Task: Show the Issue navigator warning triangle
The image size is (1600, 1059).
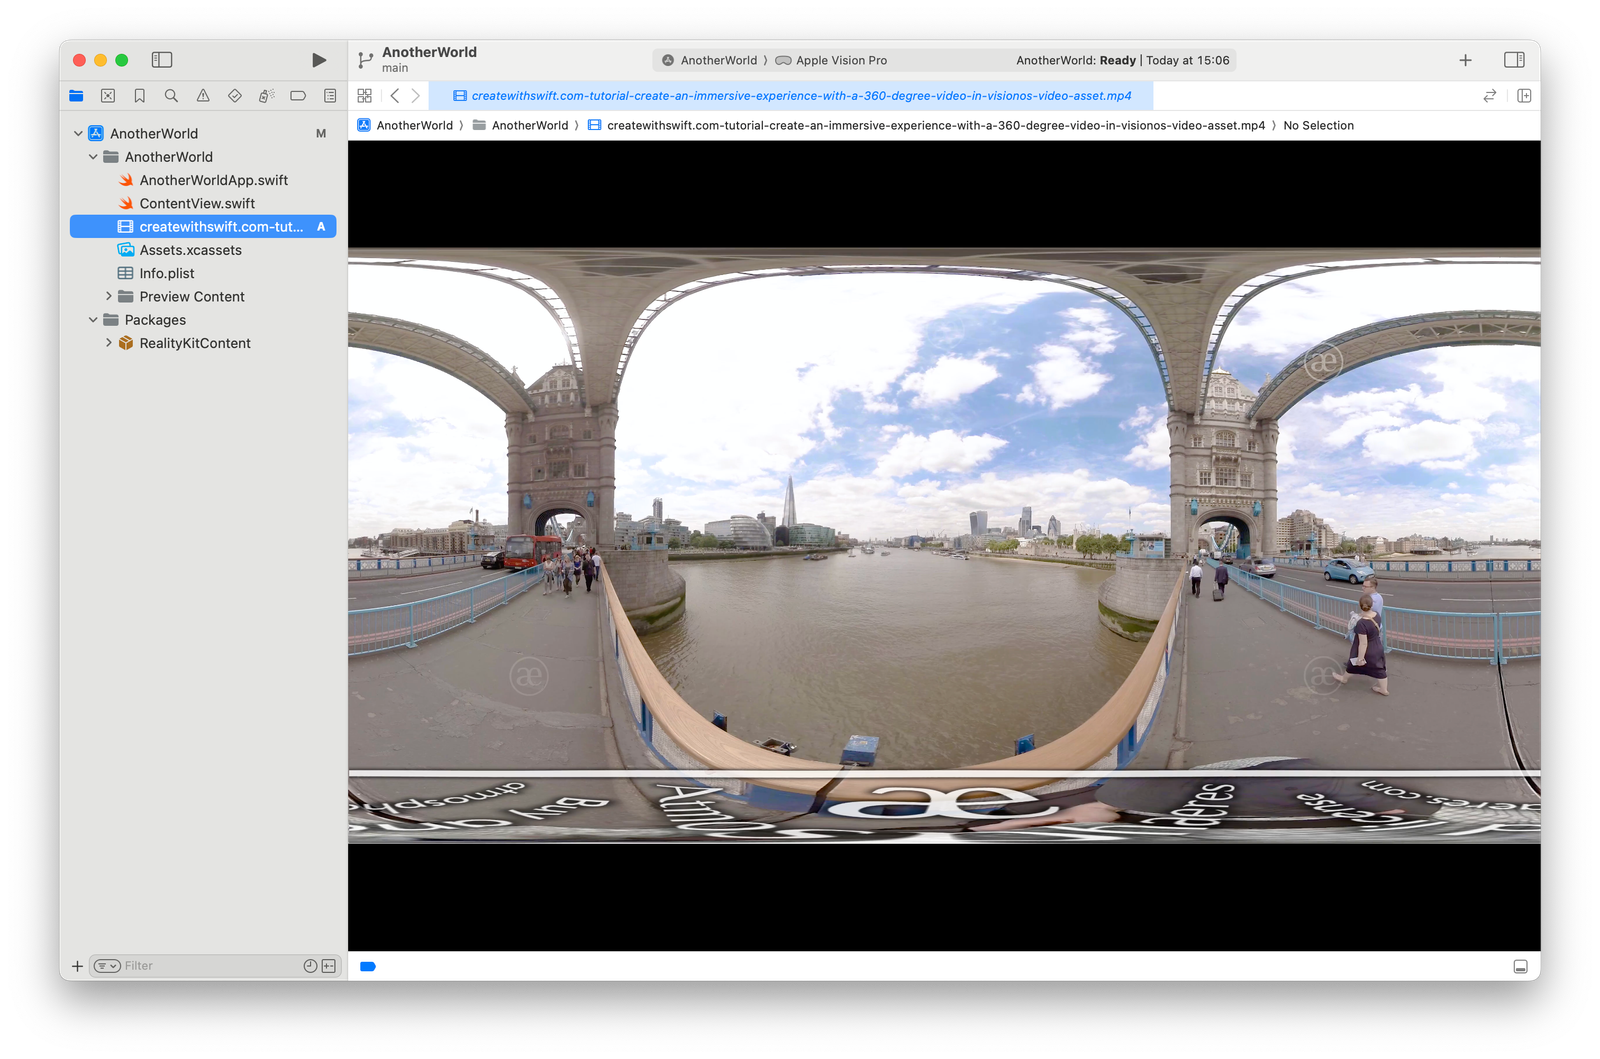Action: pos(203,95)
